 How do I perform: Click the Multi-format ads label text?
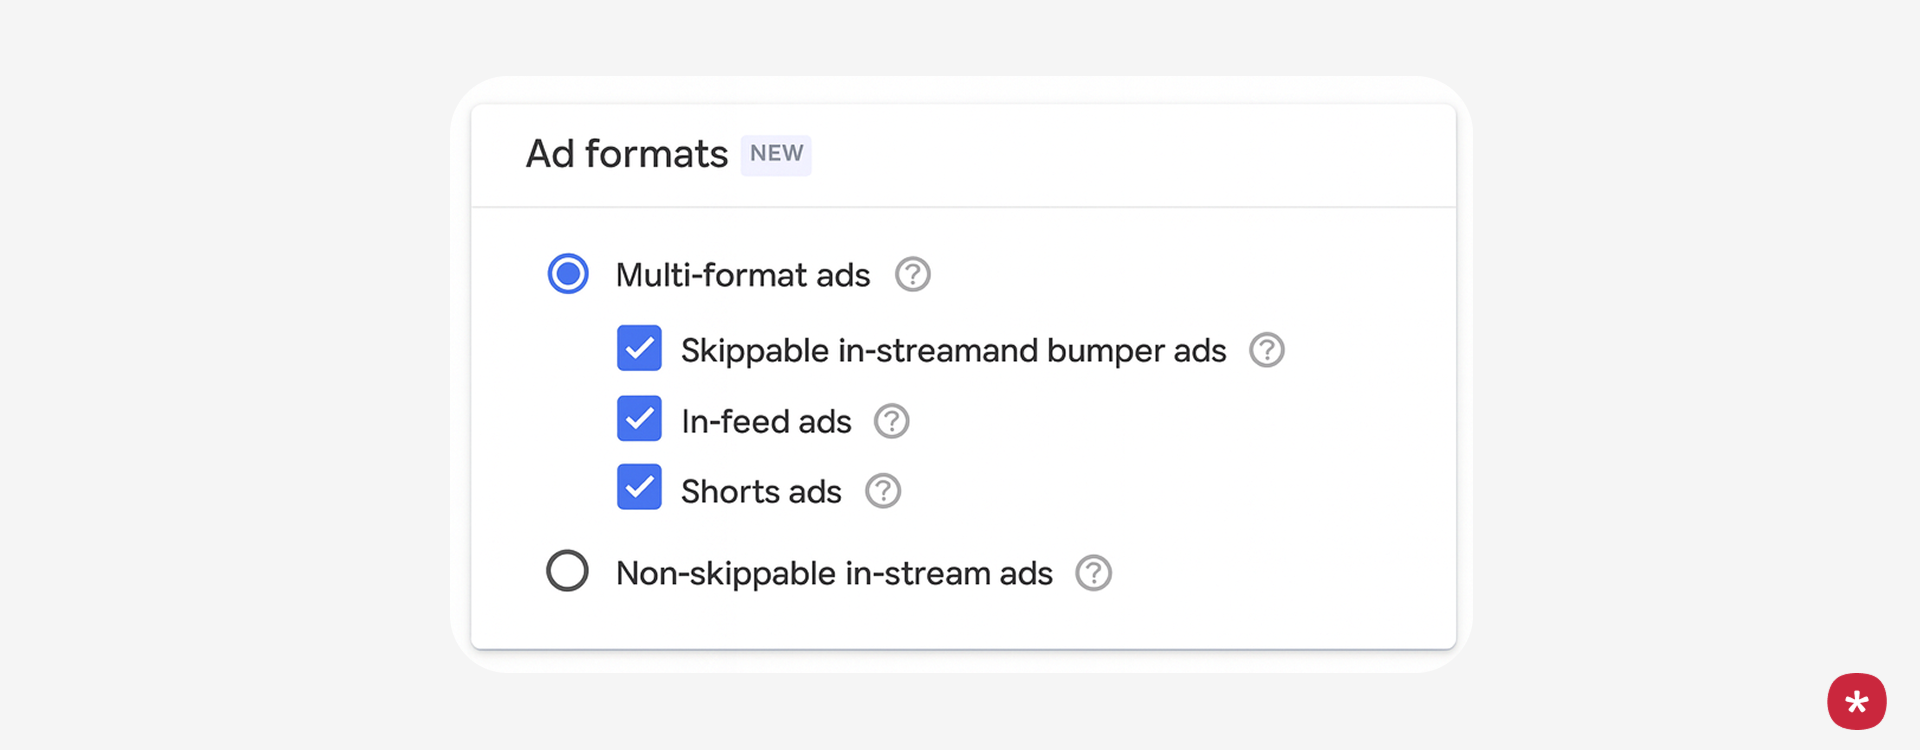pyautogui.click(x=743, y=275)
